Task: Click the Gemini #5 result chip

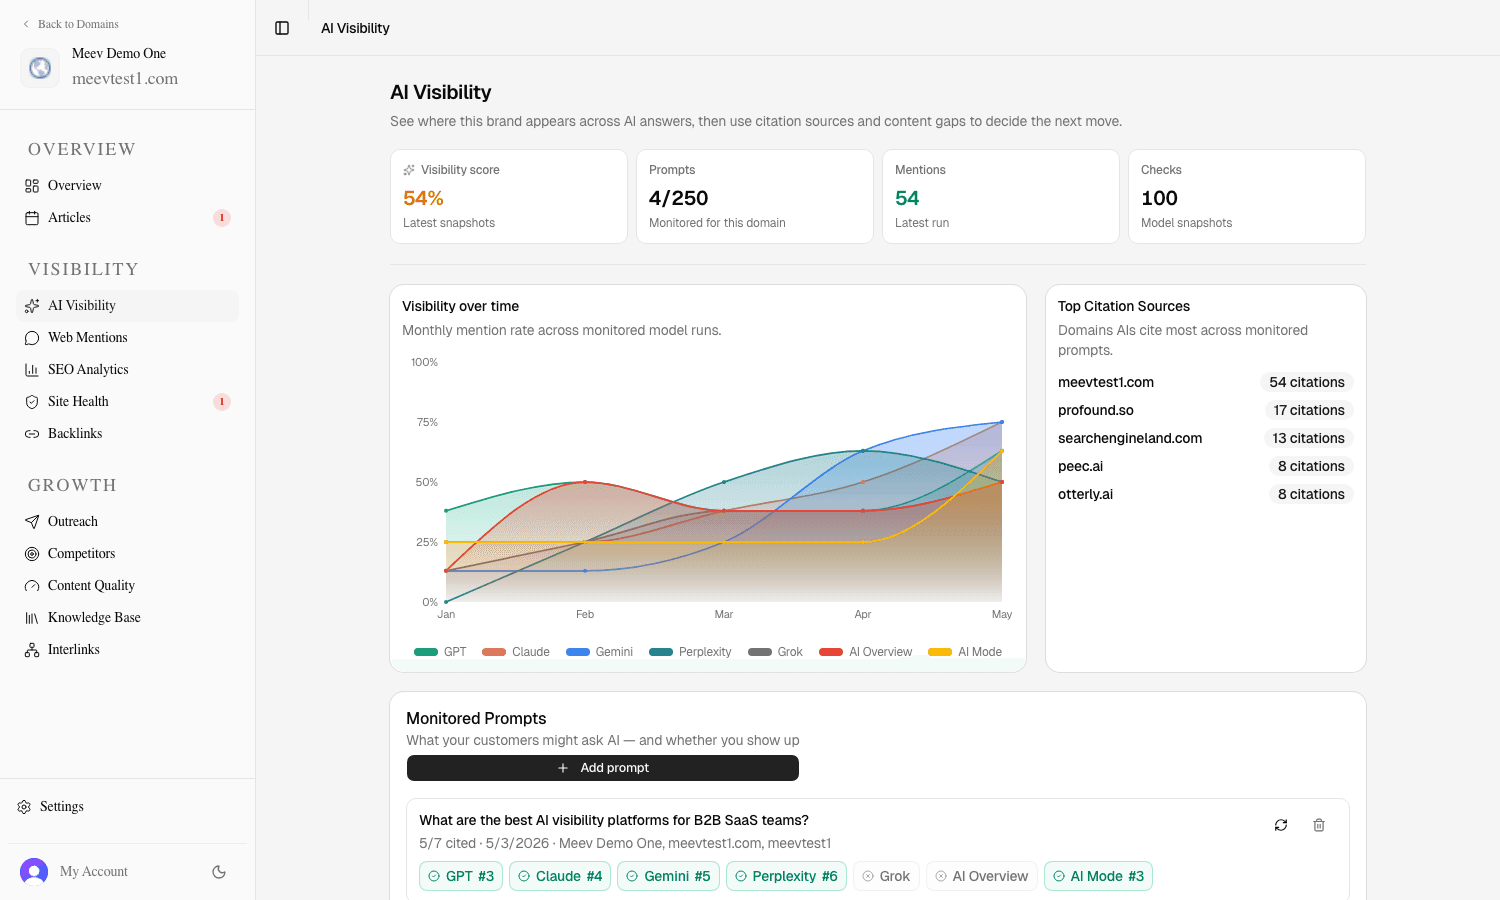Action: pos(668,876)
